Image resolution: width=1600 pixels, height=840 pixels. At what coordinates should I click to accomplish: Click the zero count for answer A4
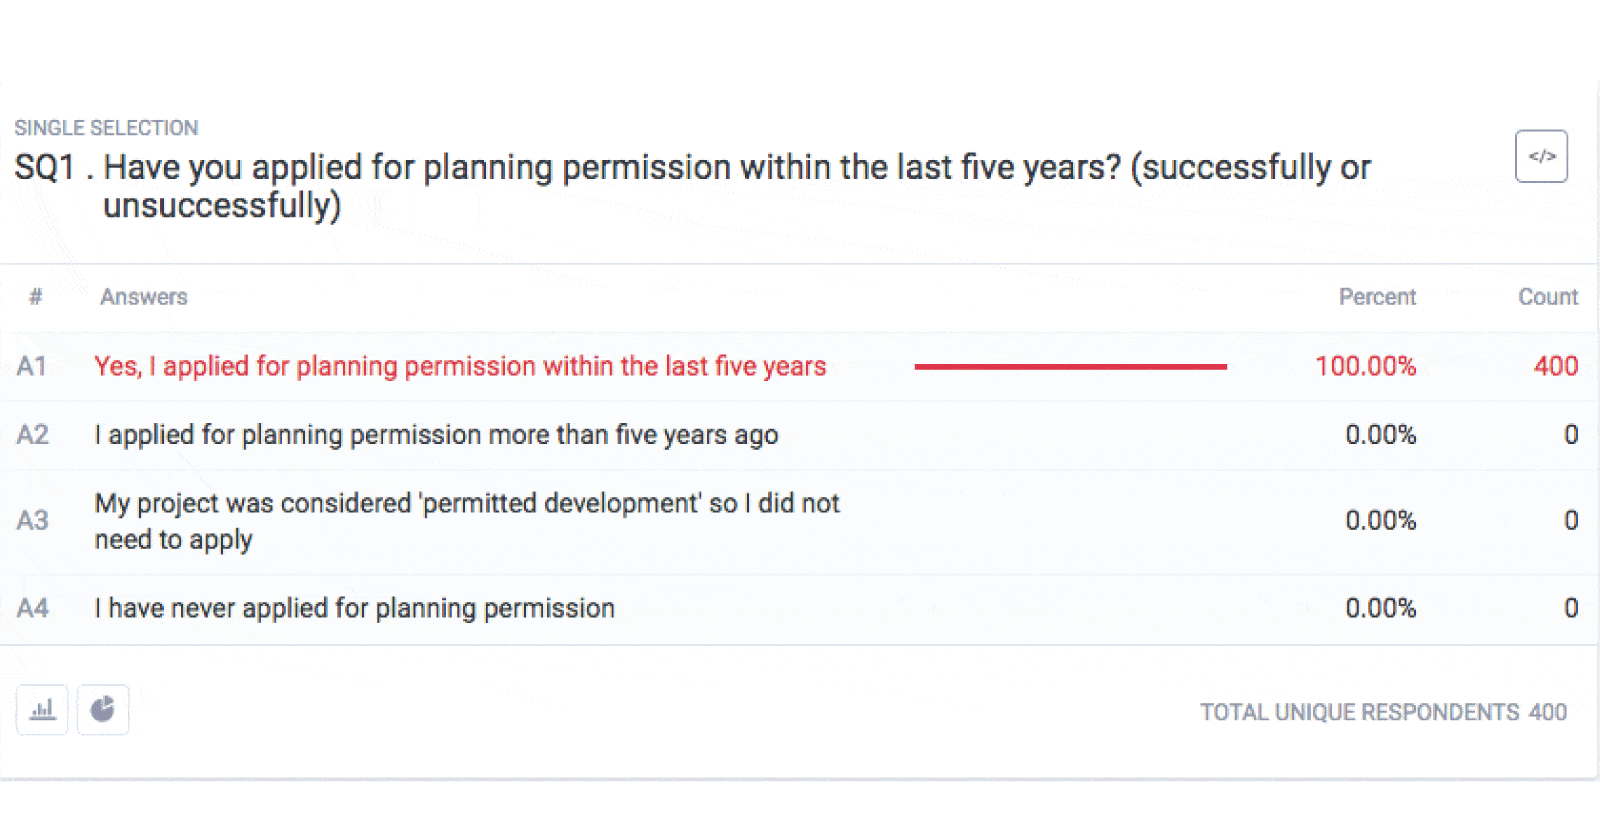(1570, 607)
